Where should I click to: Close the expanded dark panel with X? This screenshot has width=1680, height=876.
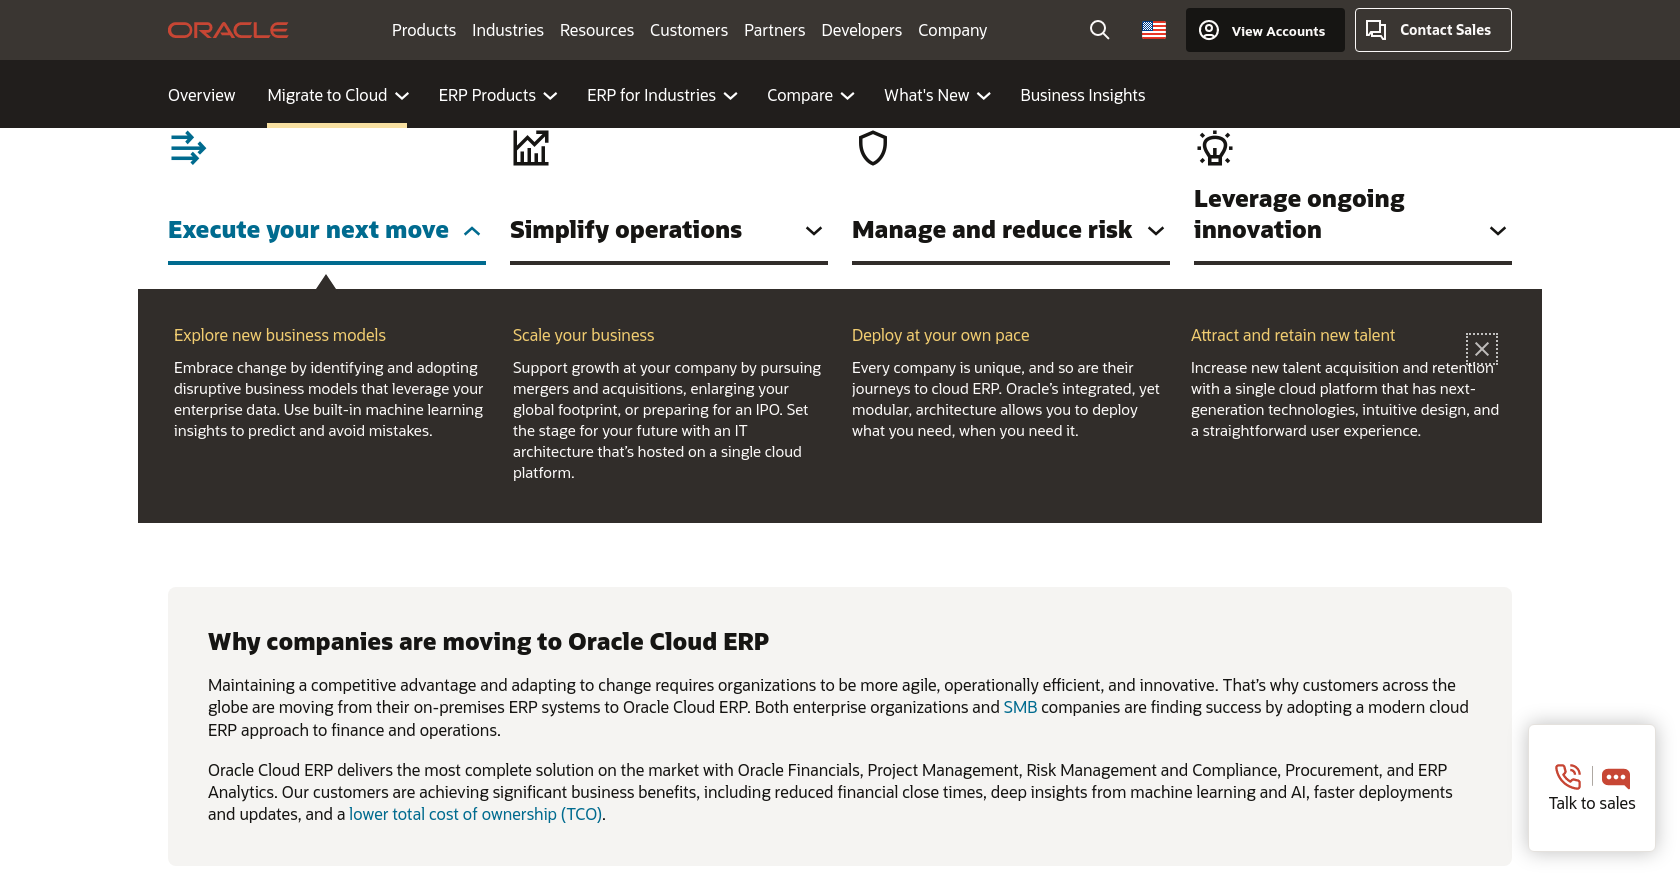click(x=1482, y=349)
